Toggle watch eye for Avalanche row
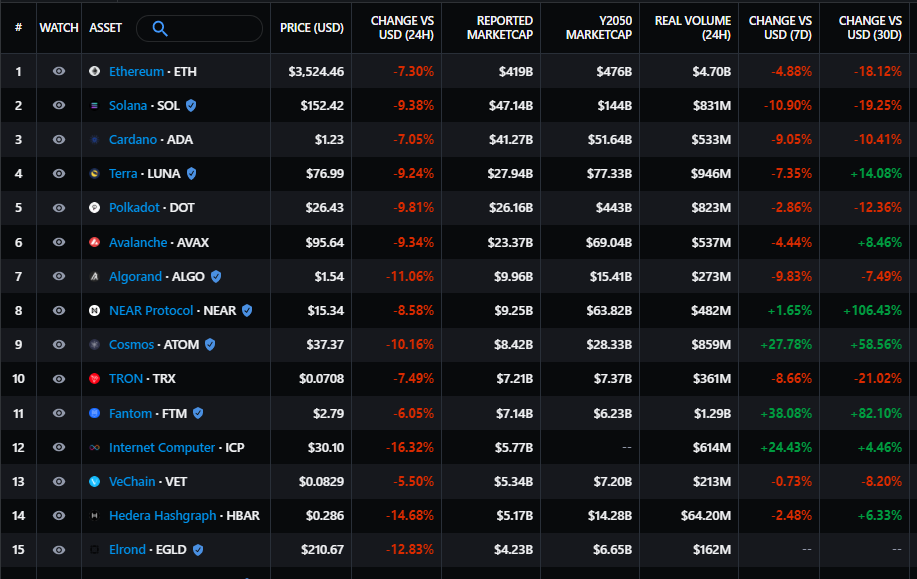Screen dimensions: 917x579 (x=58, y=242)
